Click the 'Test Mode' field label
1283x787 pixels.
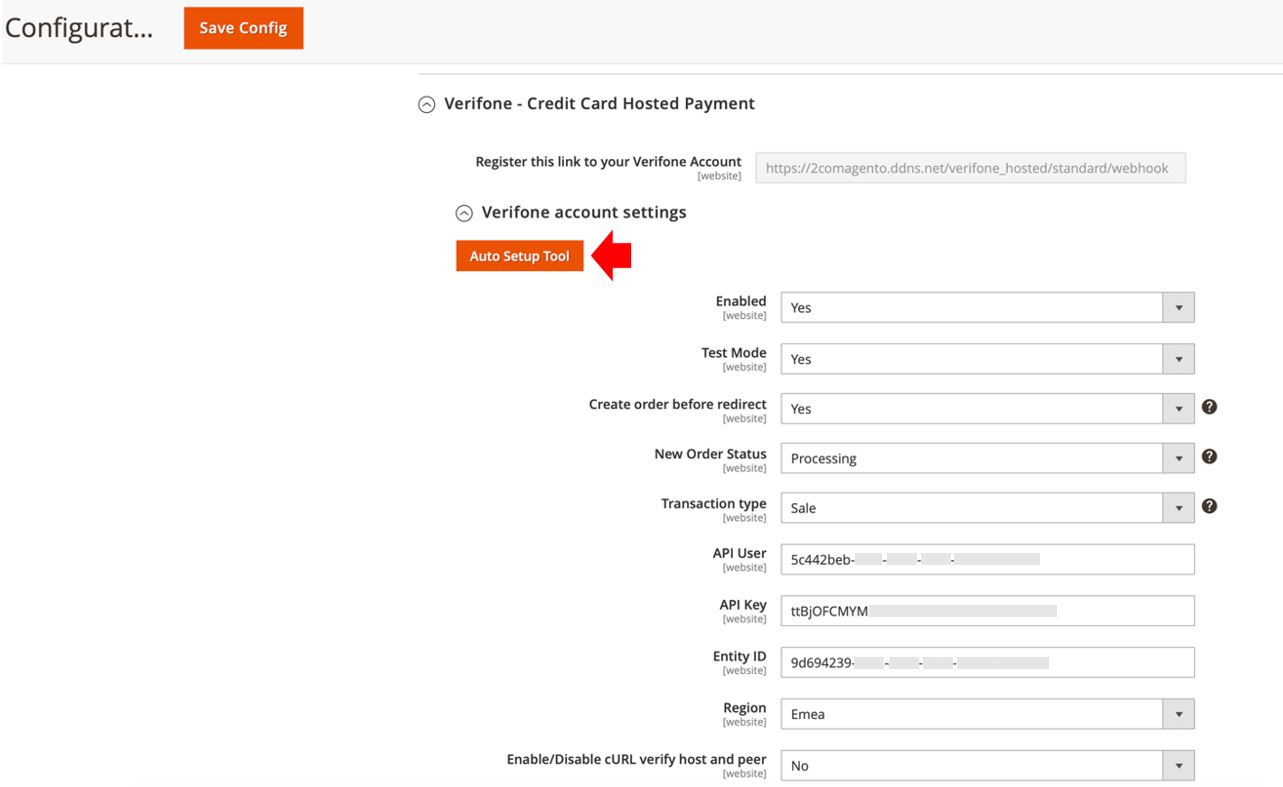coord(734,353)
